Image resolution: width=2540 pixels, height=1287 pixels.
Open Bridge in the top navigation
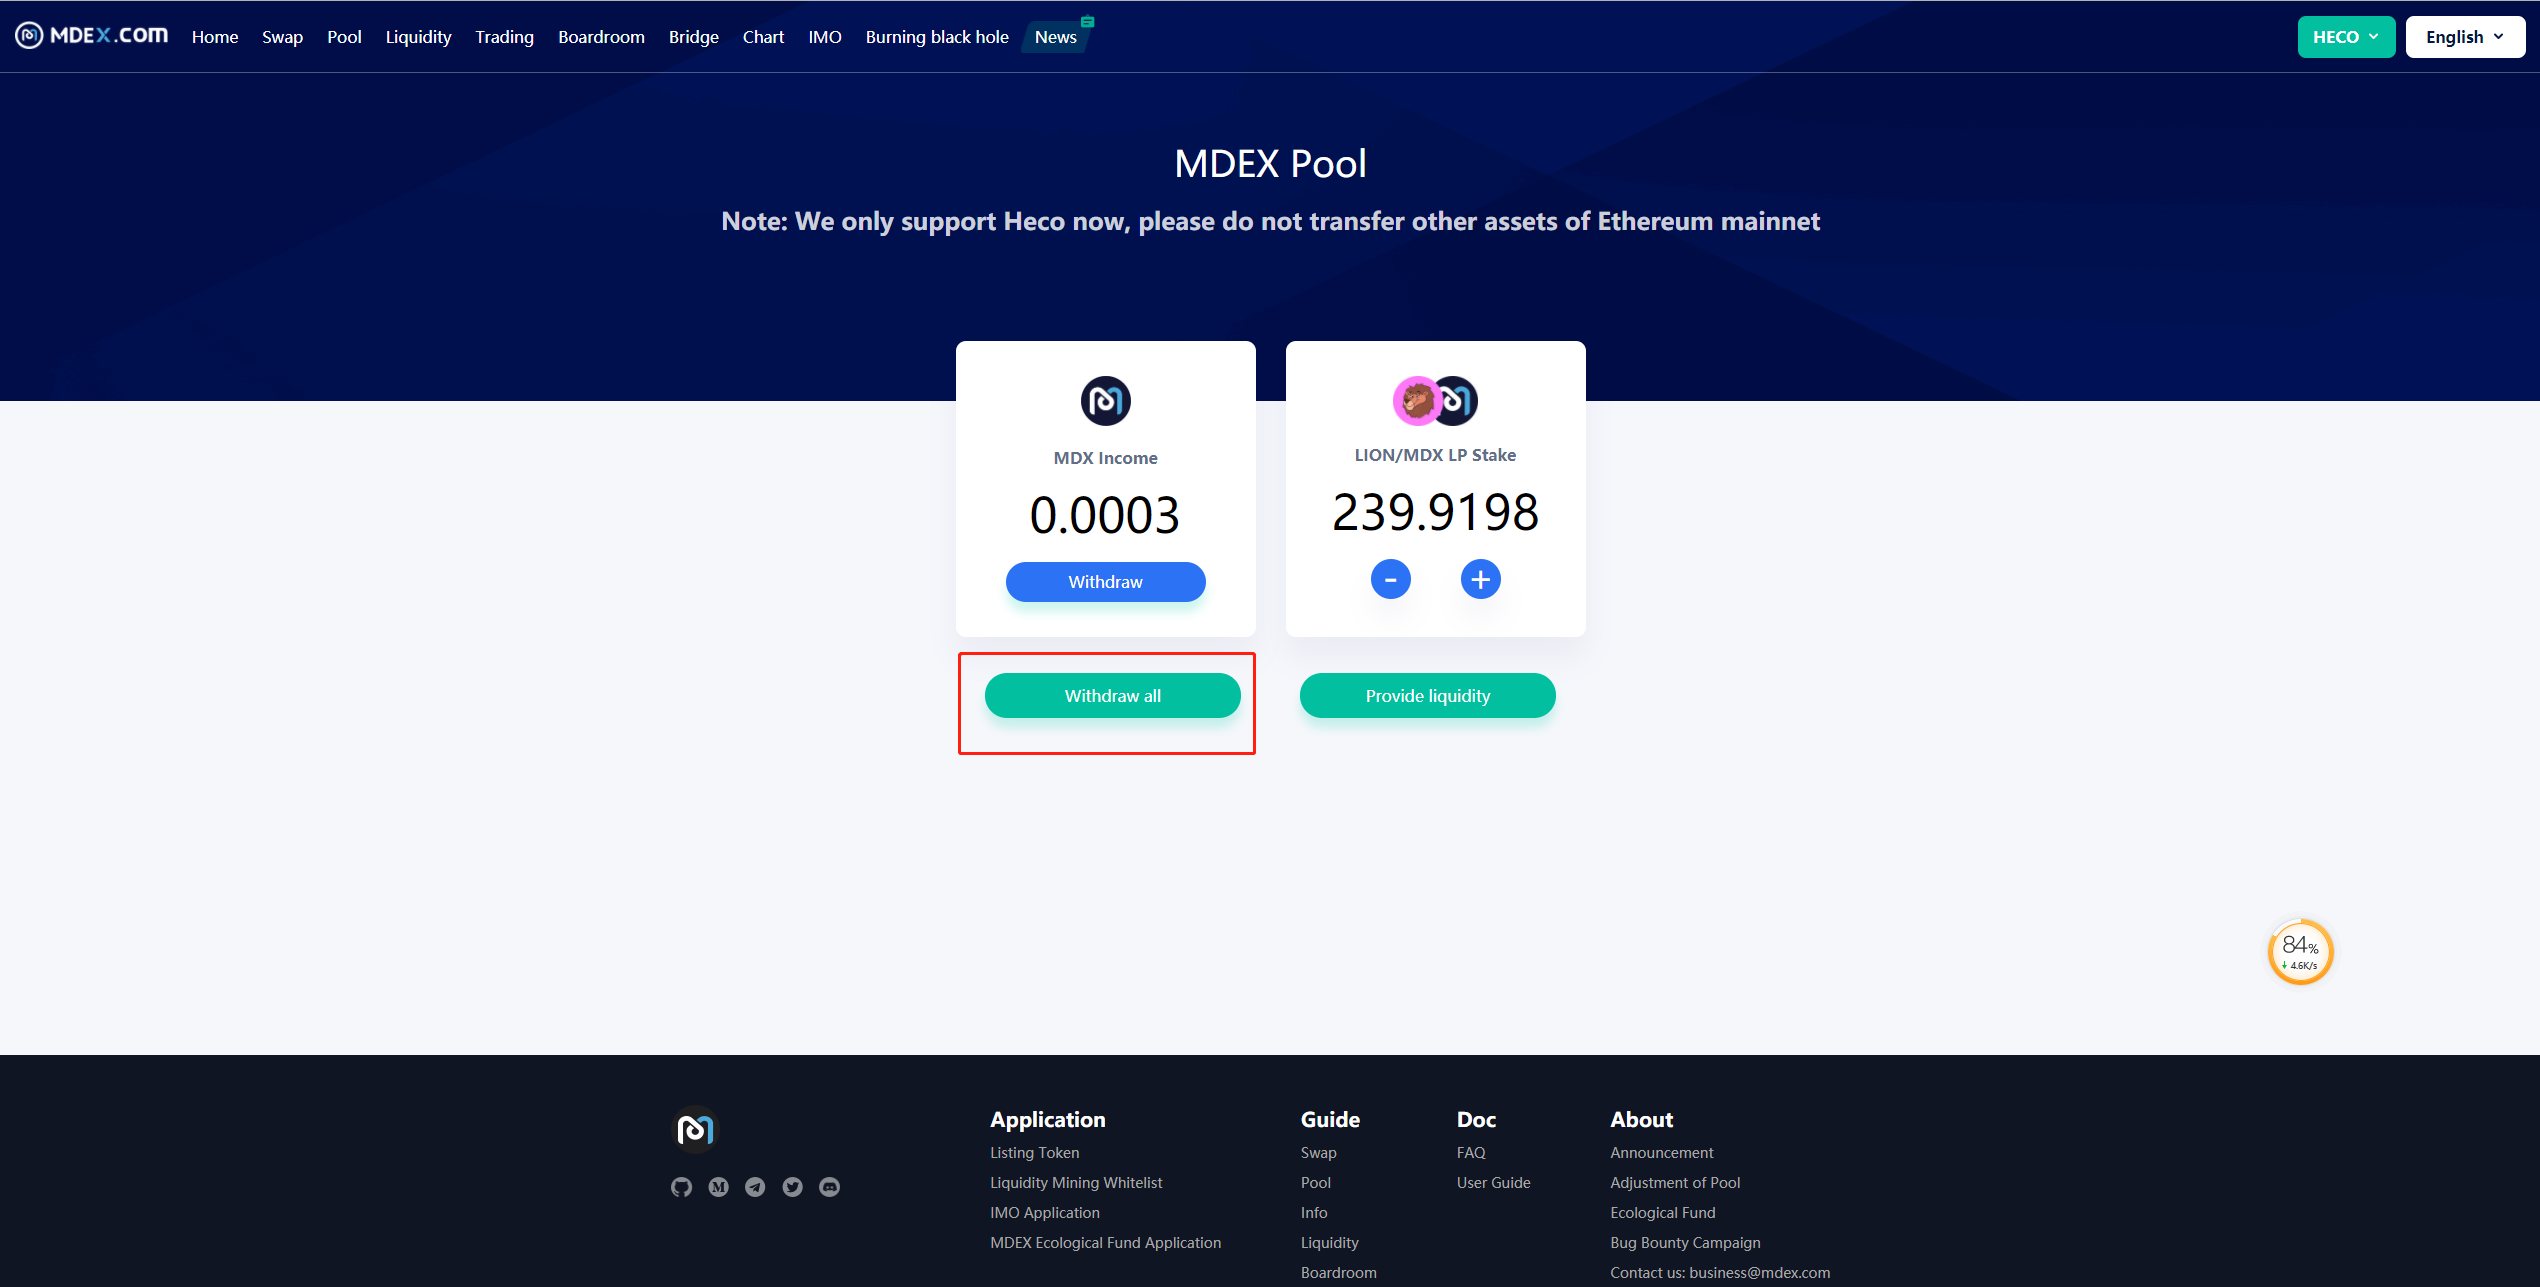pos(693,37)
